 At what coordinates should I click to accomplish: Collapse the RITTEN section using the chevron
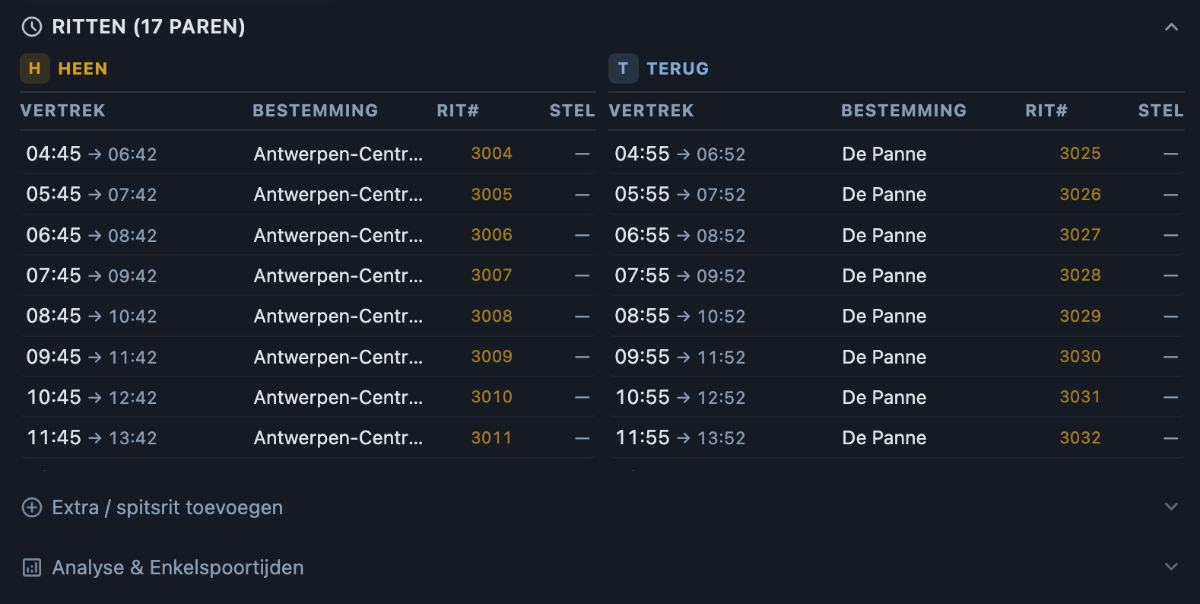point(1172,27)
